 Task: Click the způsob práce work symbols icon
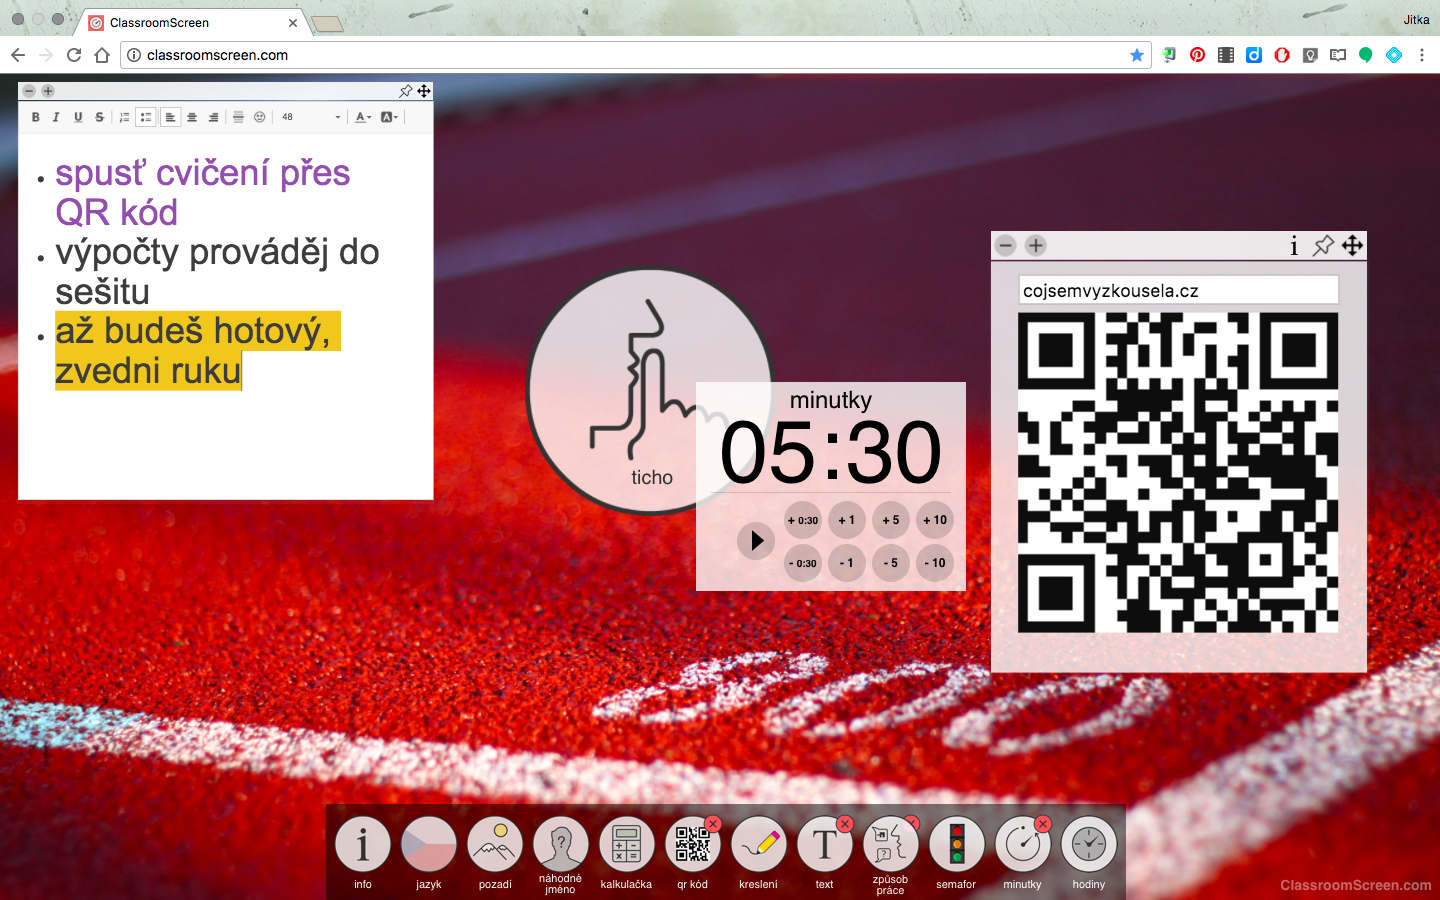pyautogui.click(x=891, y=845)
